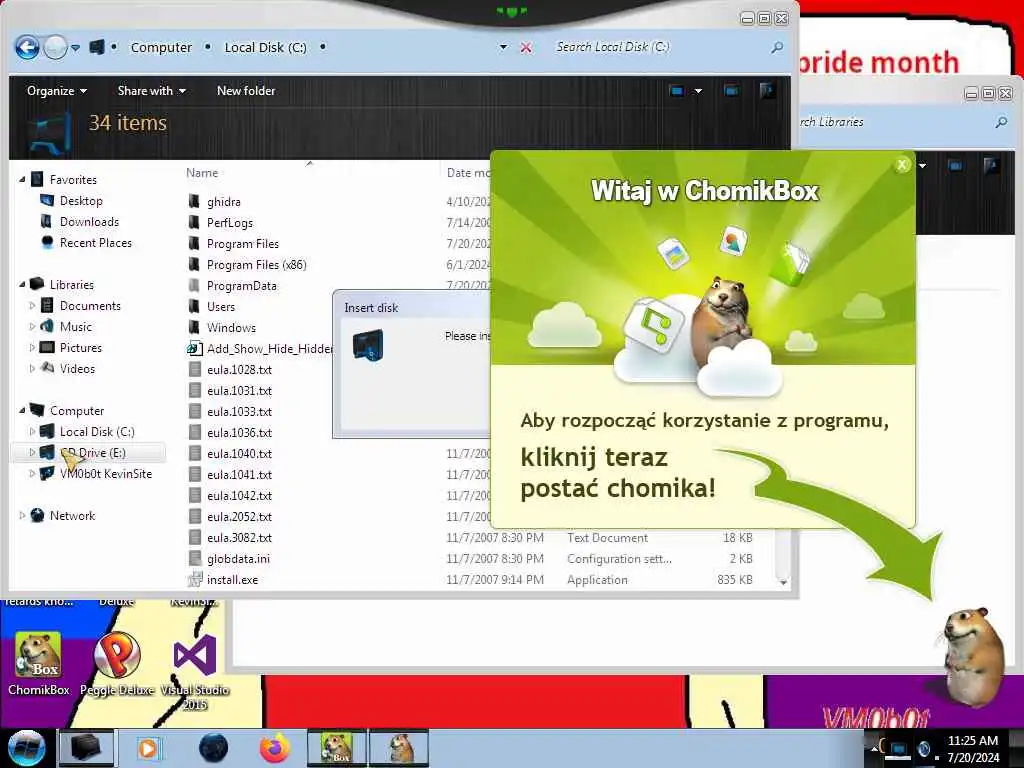
Task: Select the globdata.ini file
Action: pos(238,558)
